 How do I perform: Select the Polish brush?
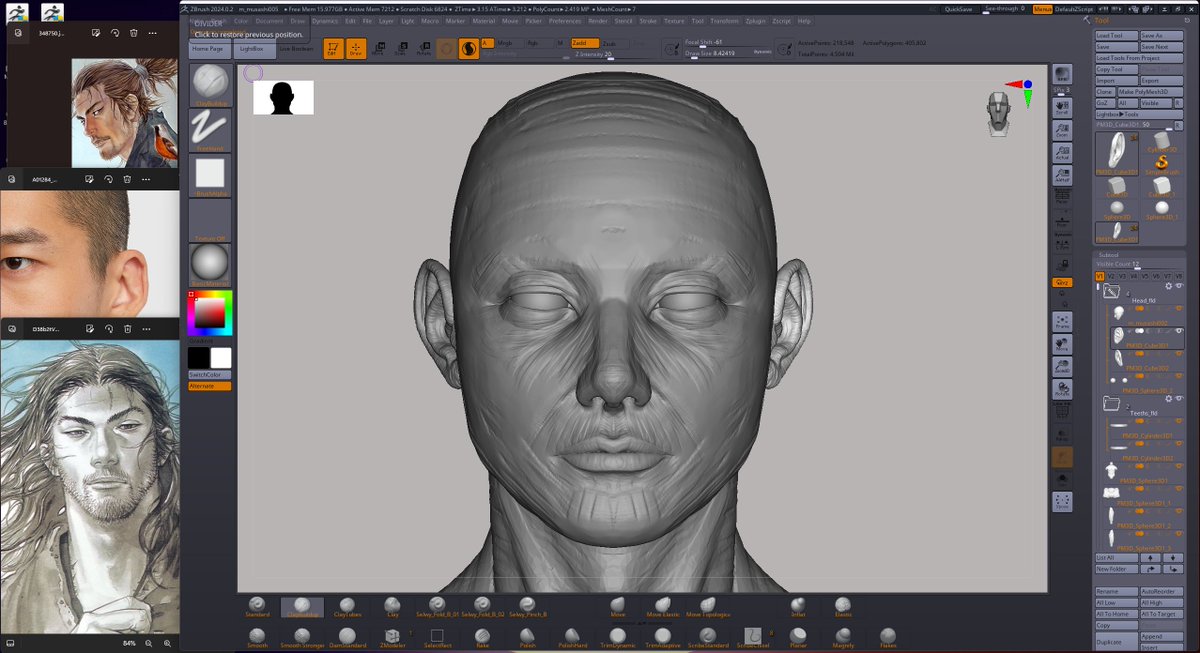527,638
